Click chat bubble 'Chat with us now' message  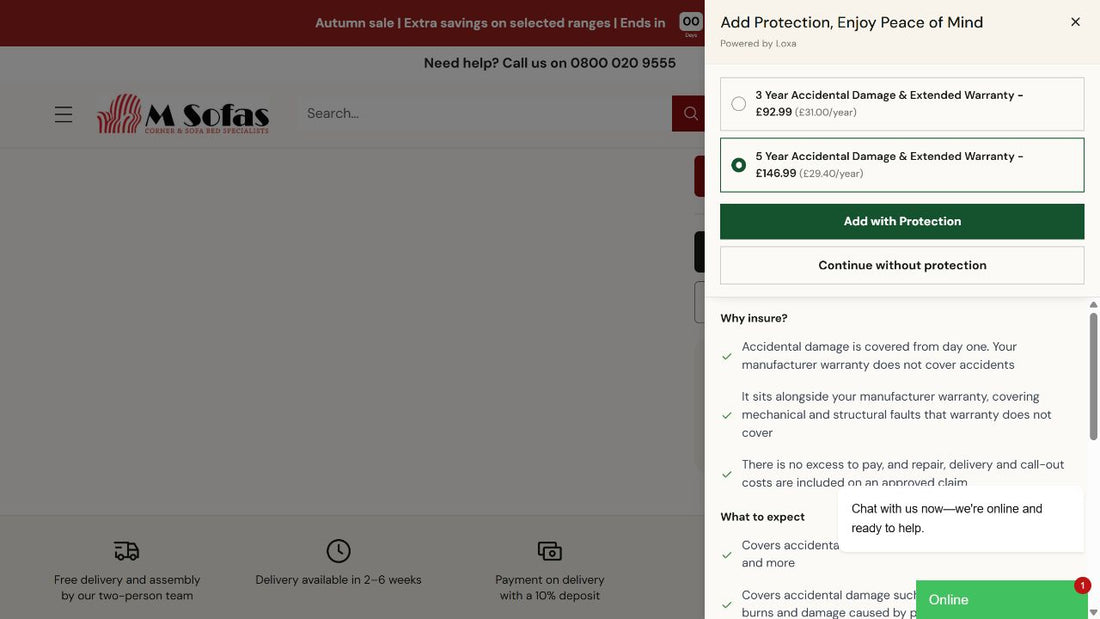[x=960, y=519]
